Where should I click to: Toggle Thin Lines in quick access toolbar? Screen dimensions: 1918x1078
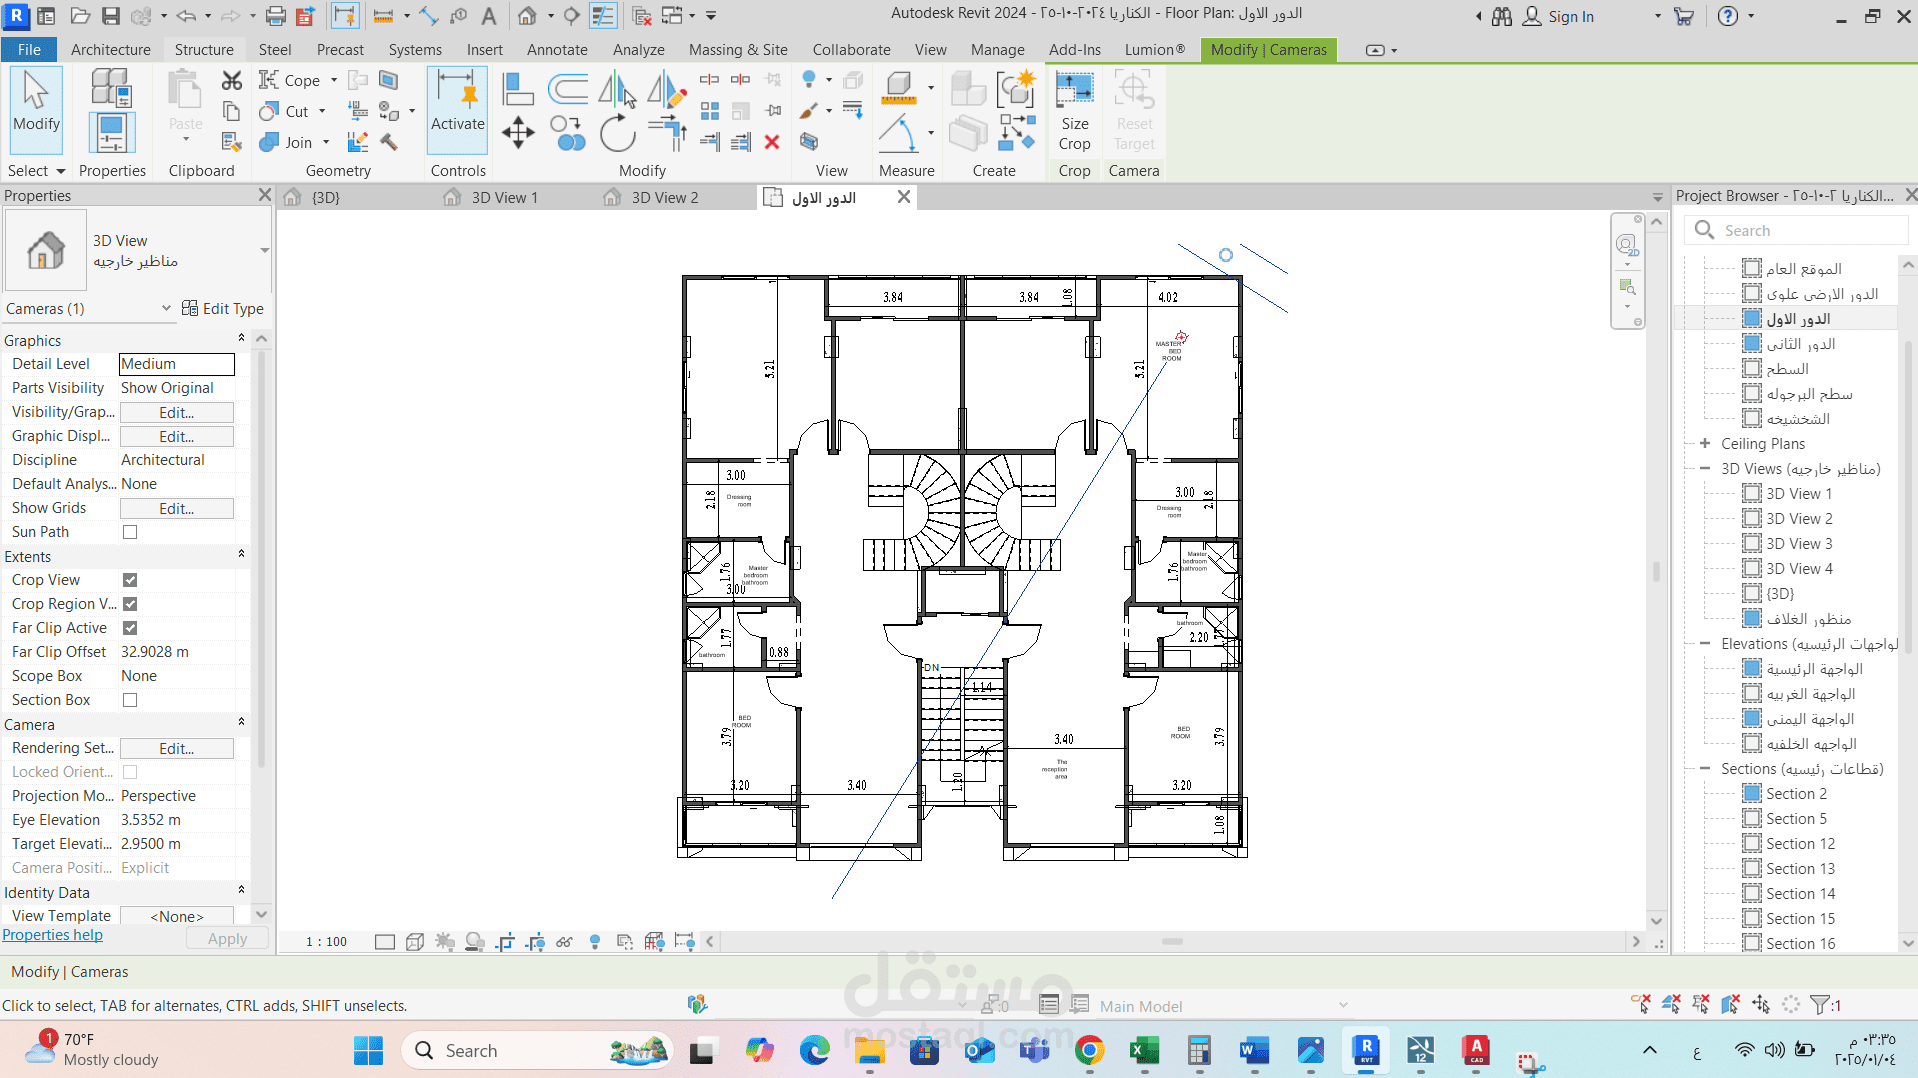coord(603,16)
